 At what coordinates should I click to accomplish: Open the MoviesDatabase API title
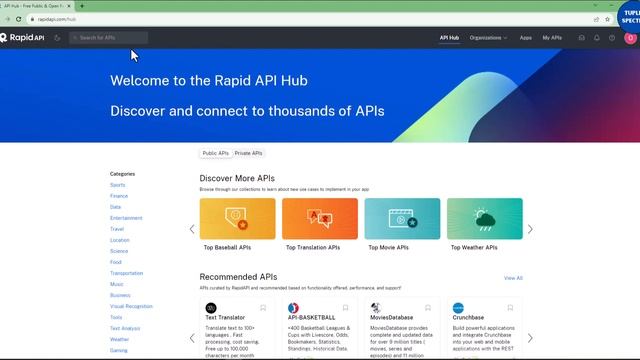coord(391,318)
